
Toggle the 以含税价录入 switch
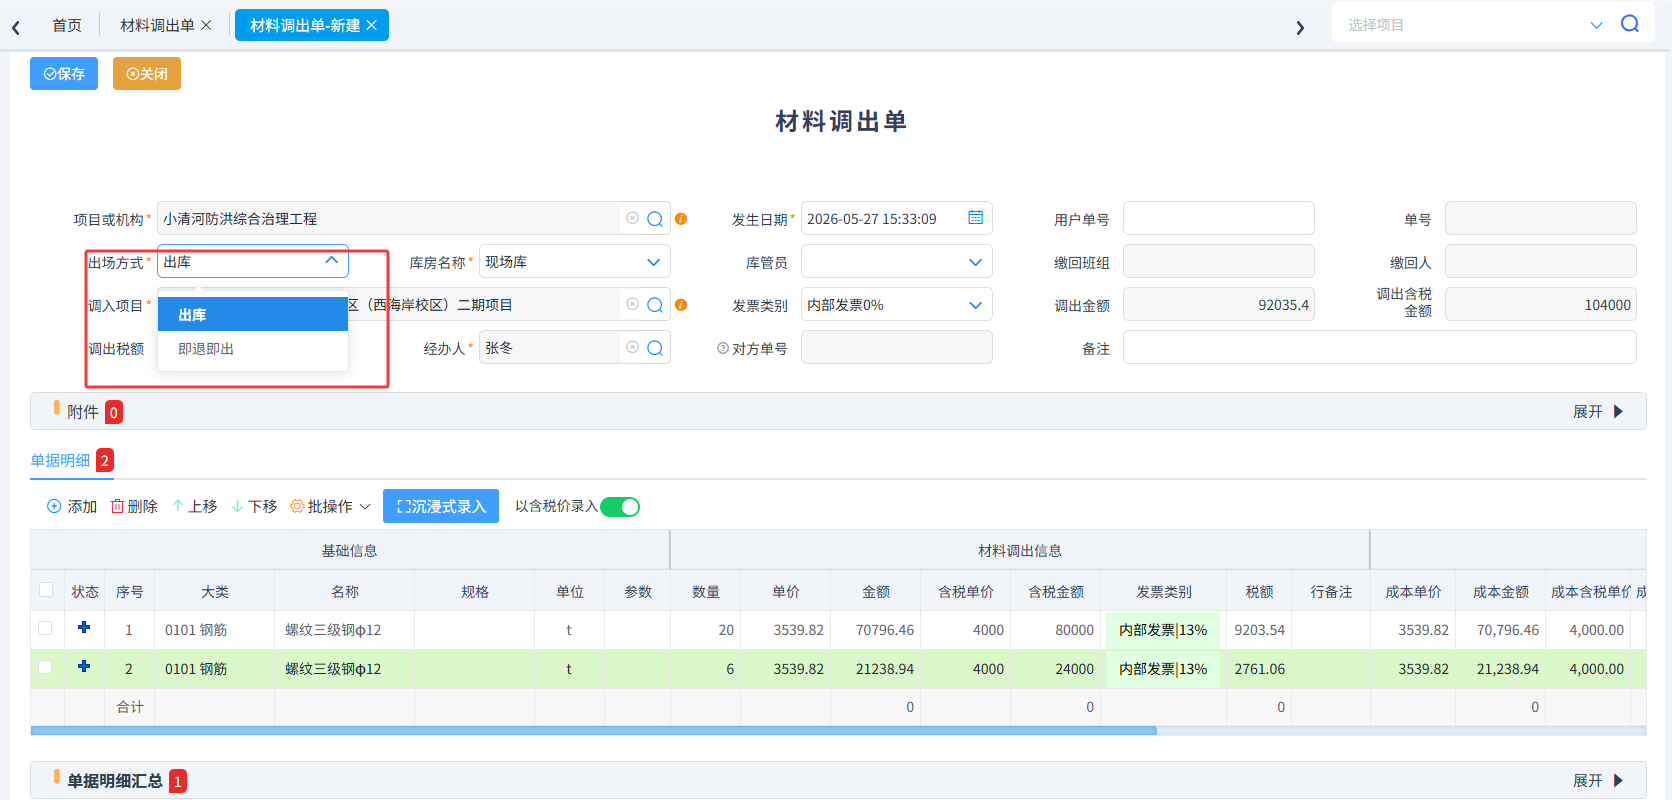pyautogui.click(x=620, y=507)
